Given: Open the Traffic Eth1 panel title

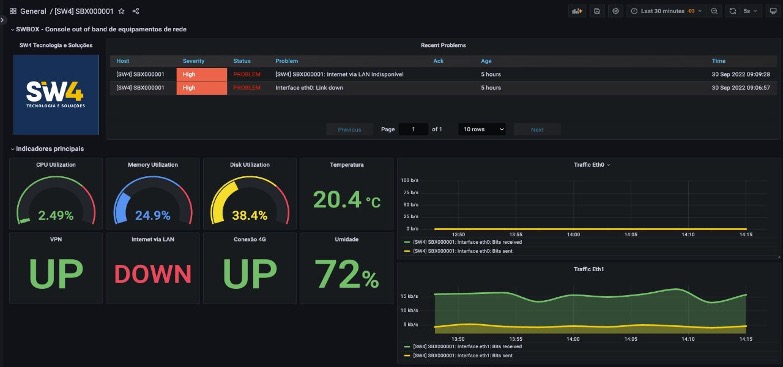Looking at the screenshot, I should pos(589,269).
